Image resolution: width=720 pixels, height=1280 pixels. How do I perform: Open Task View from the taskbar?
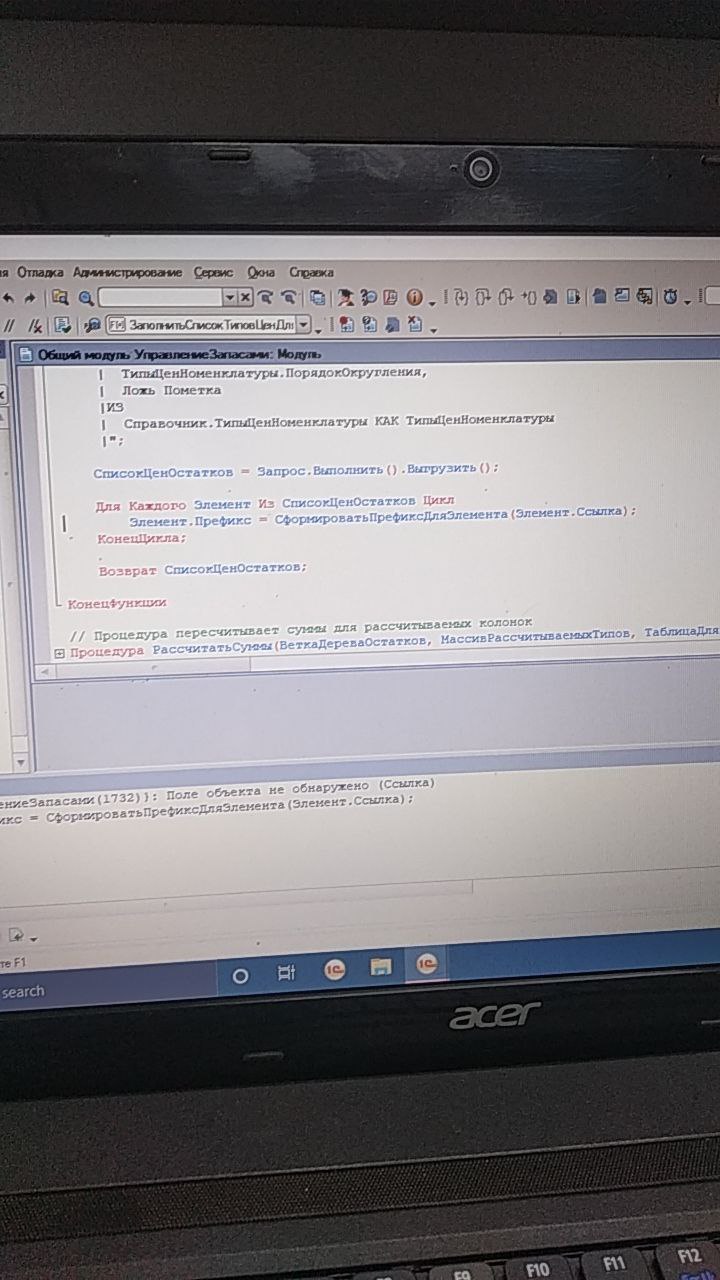click(x=286, y=971)
